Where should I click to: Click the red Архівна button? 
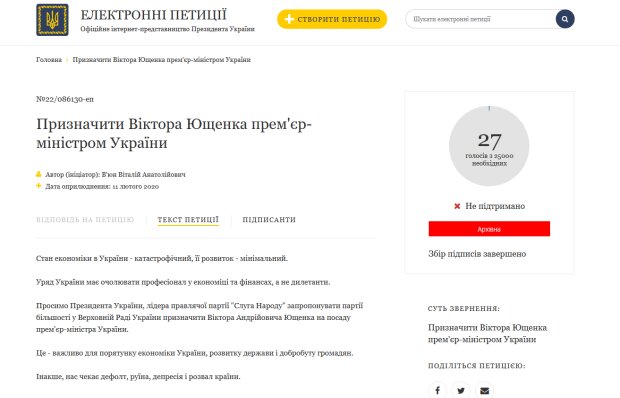[489, 229]
